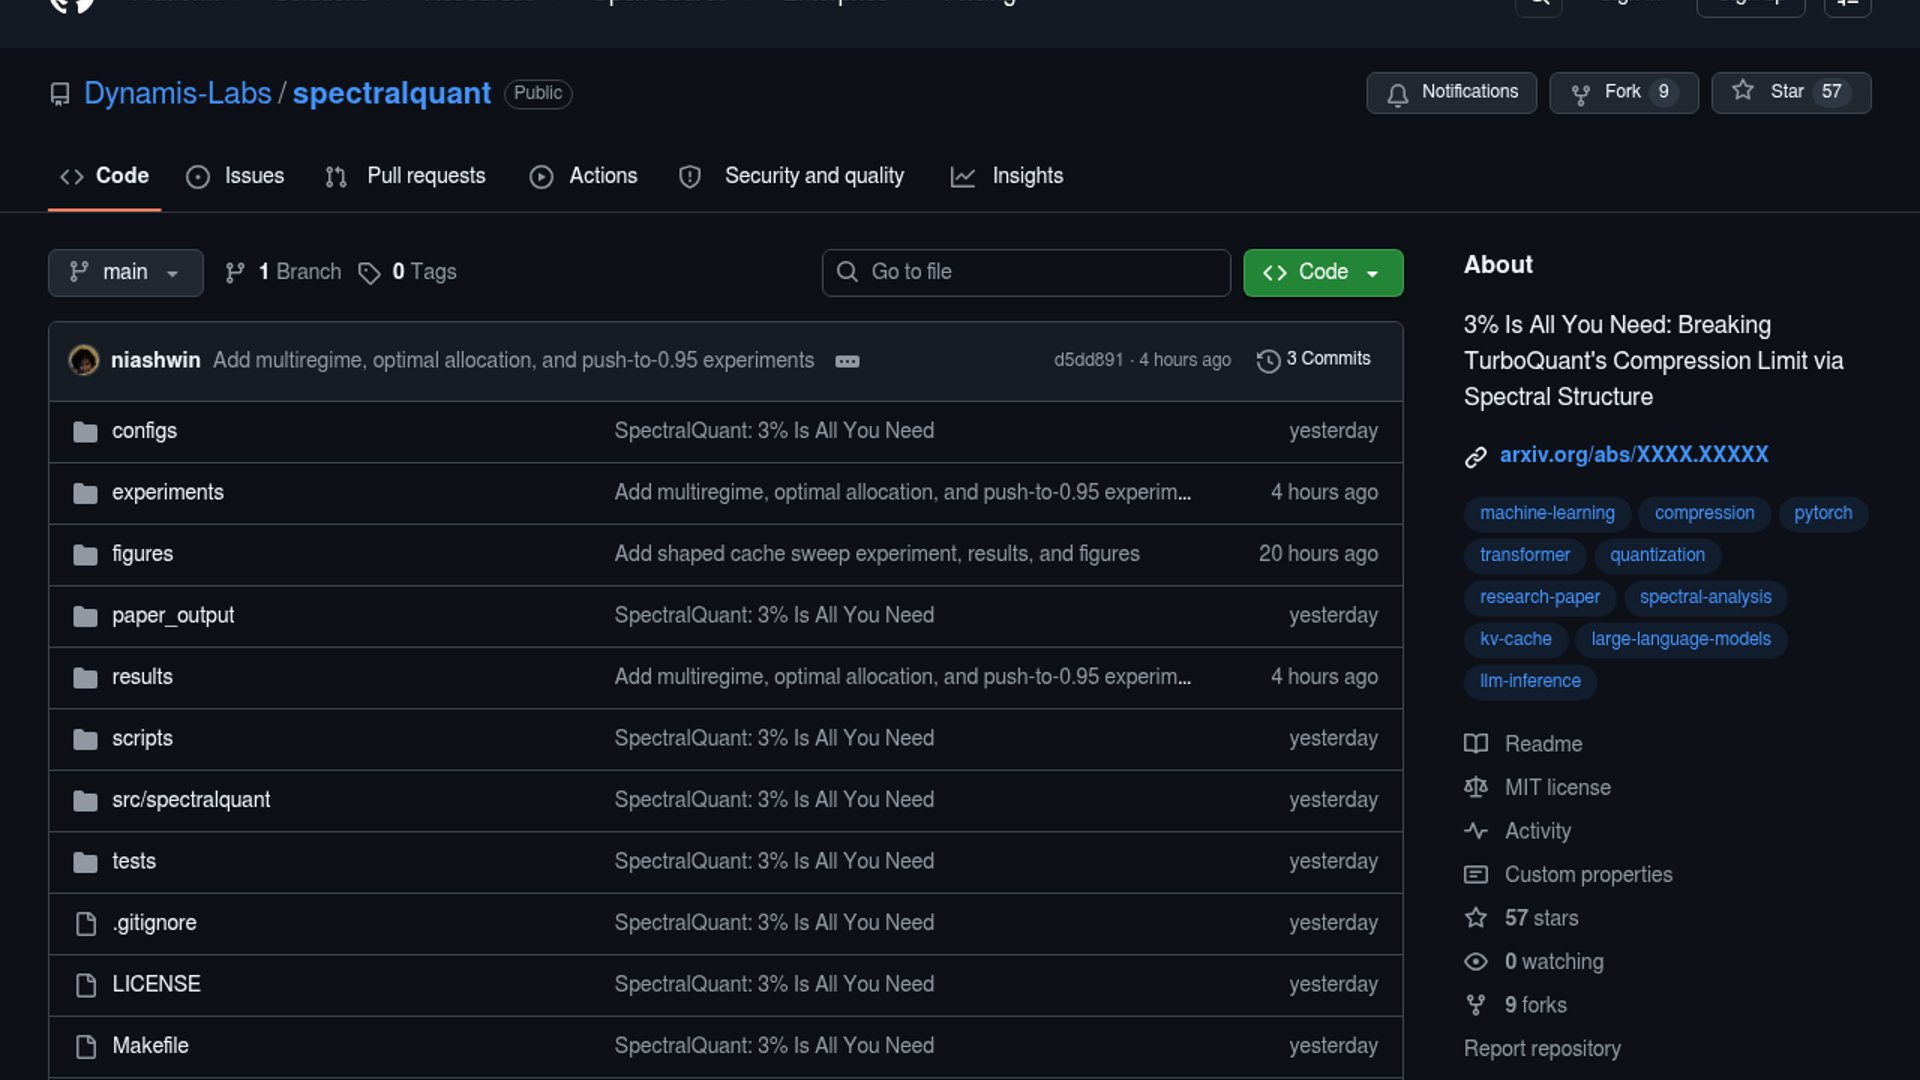Open the experiments folder

point(167,492)
